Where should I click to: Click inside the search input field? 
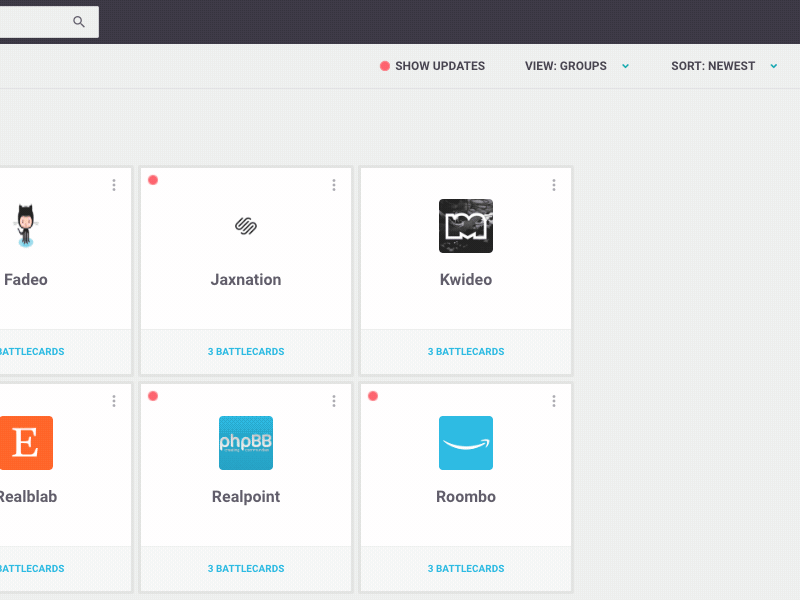pyautogui.click(x=49, y=21)
